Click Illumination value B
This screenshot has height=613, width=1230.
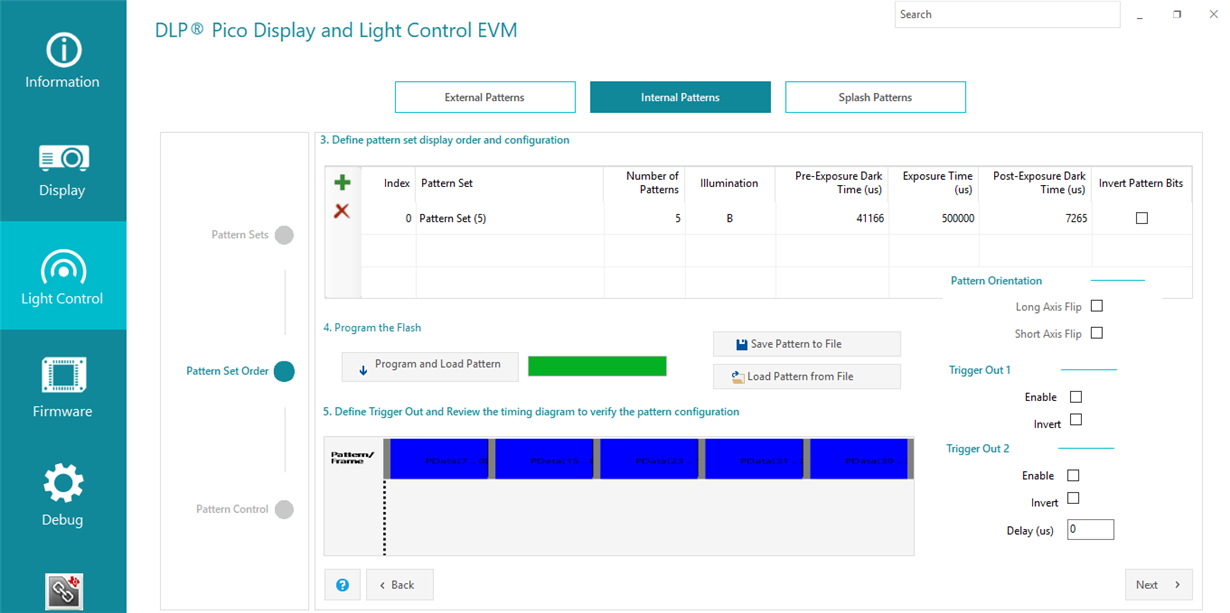point(730,218)
